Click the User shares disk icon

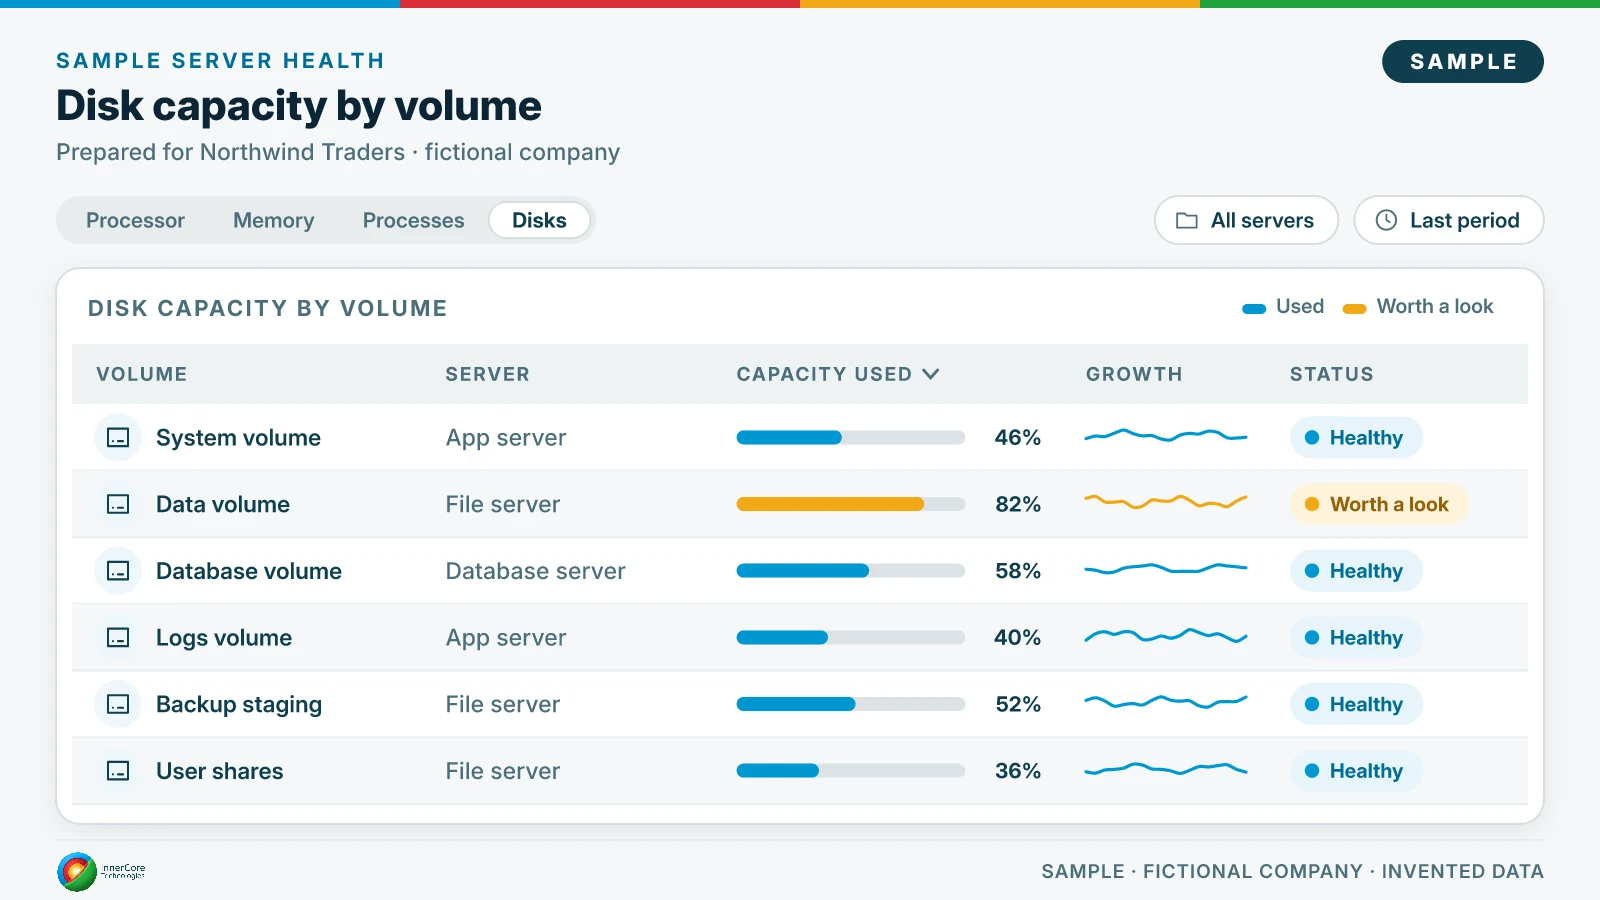coord(118,771)
